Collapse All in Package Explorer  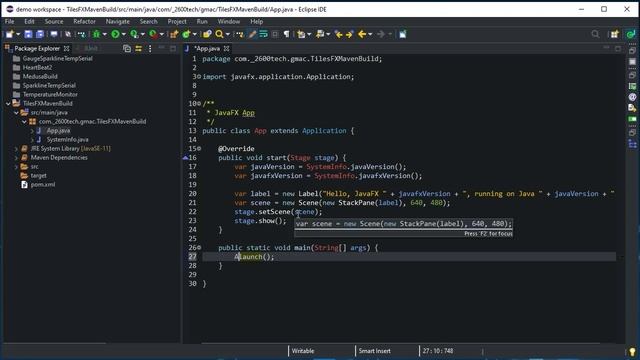point(127,49)
